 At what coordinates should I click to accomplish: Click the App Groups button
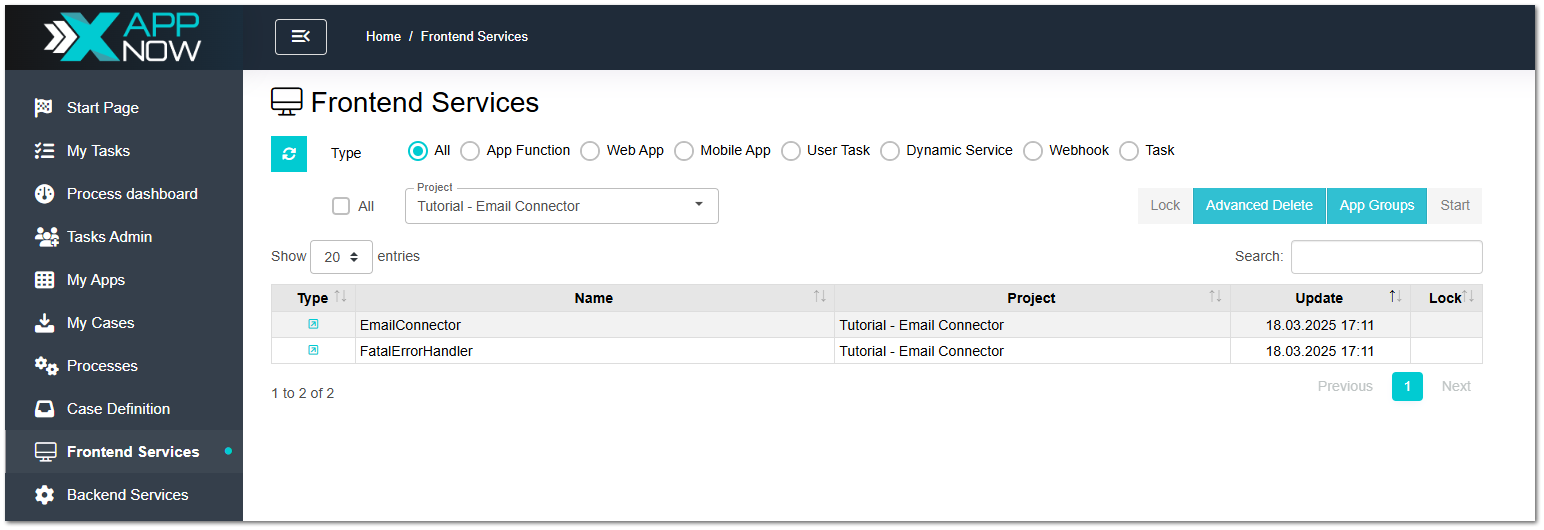click(x=1377, y=206)
